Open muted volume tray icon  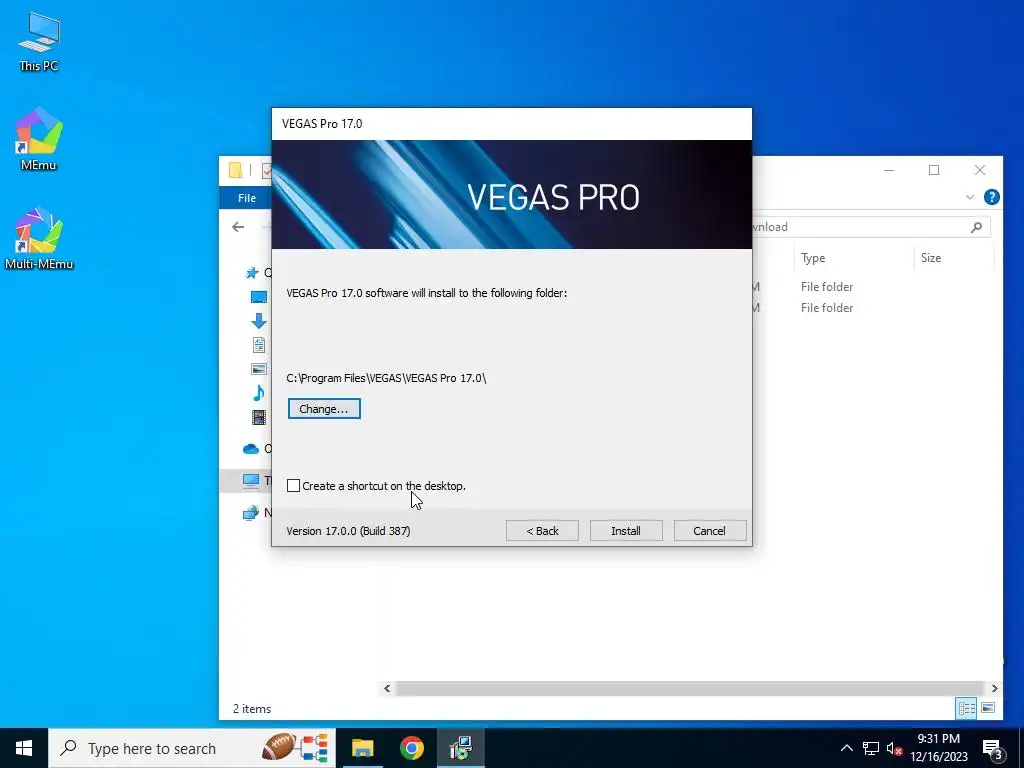tap(895, 748)
